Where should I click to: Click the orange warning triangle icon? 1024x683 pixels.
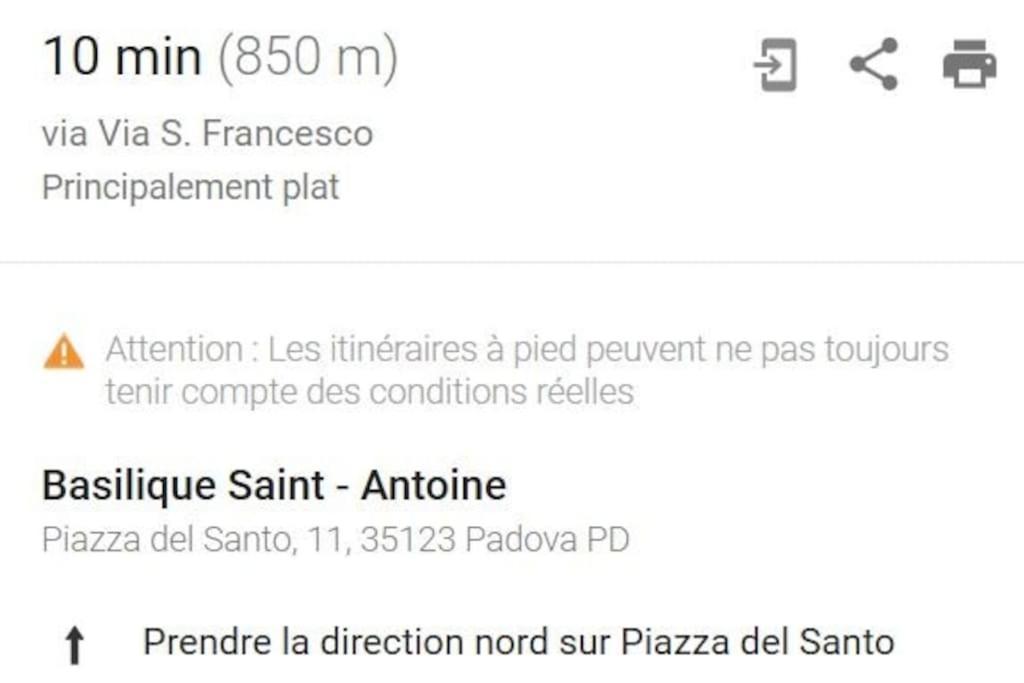[63, 352]
